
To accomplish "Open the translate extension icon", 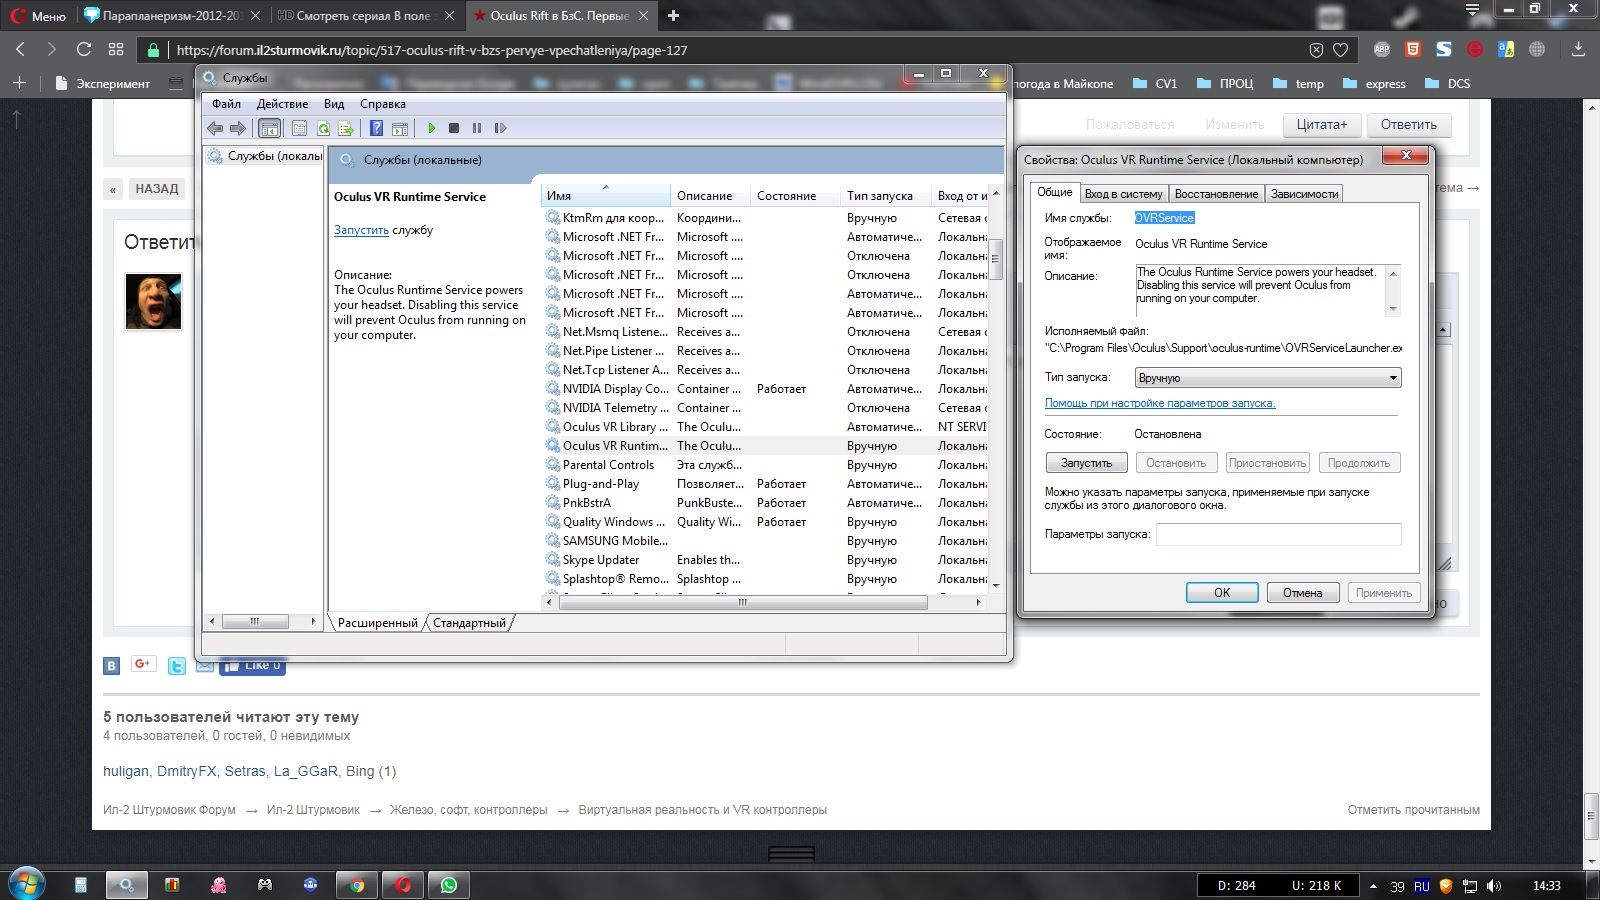I will point(1506,49).
